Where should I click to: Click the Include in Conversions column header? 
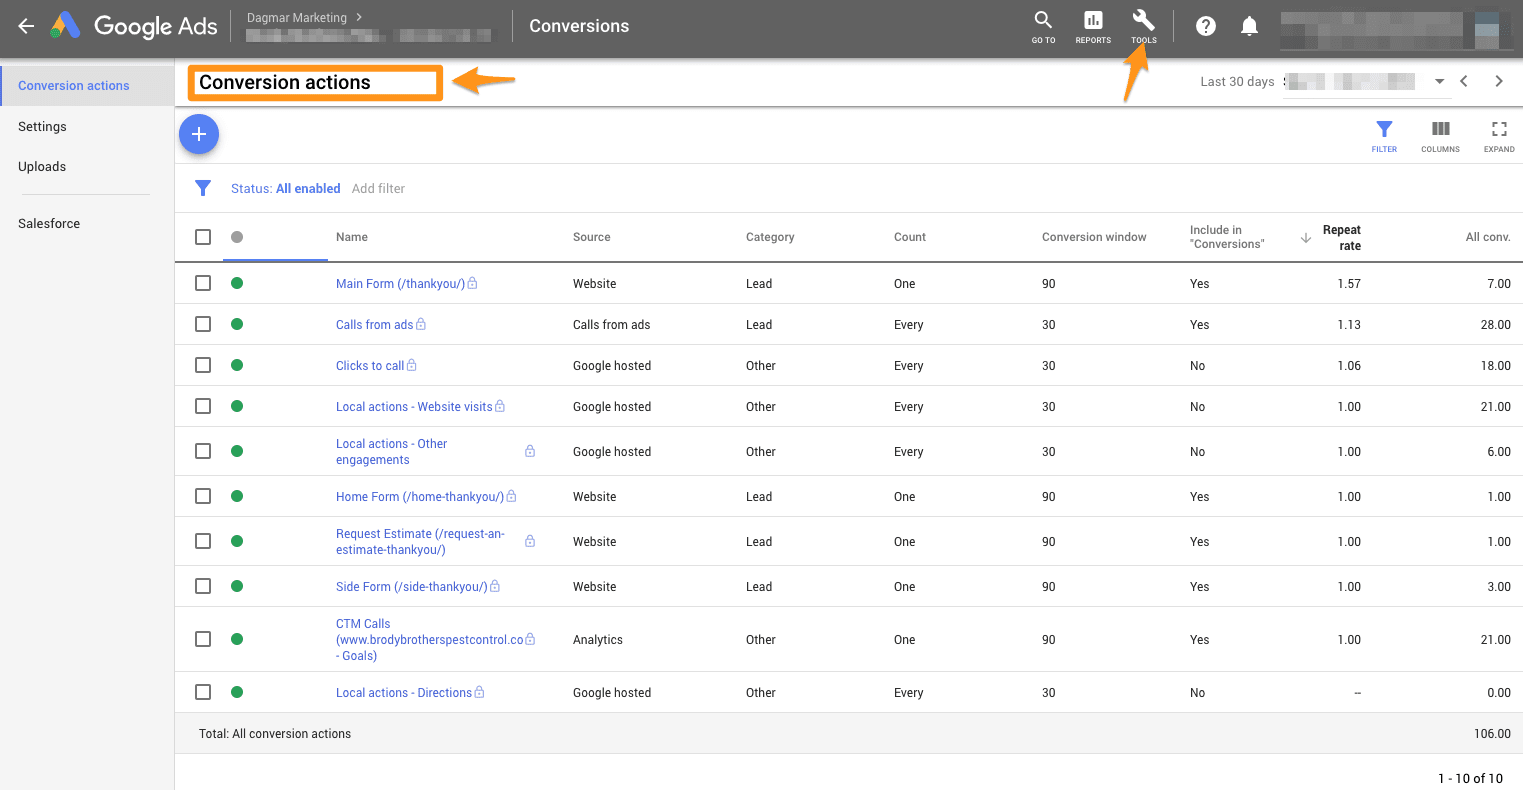[x=1227, y=237]
